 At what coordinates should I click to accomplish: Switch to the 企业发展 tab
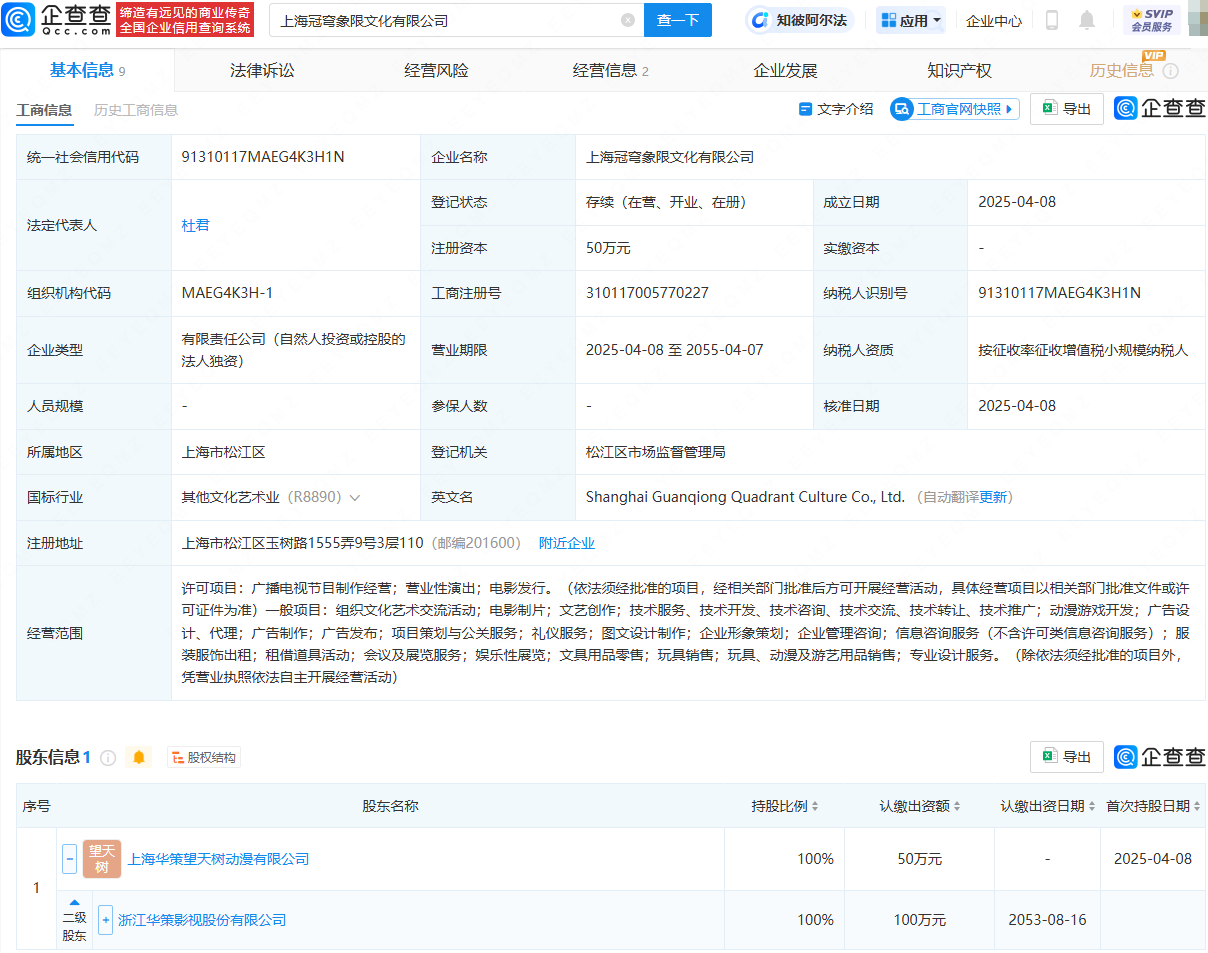[785, 70]
